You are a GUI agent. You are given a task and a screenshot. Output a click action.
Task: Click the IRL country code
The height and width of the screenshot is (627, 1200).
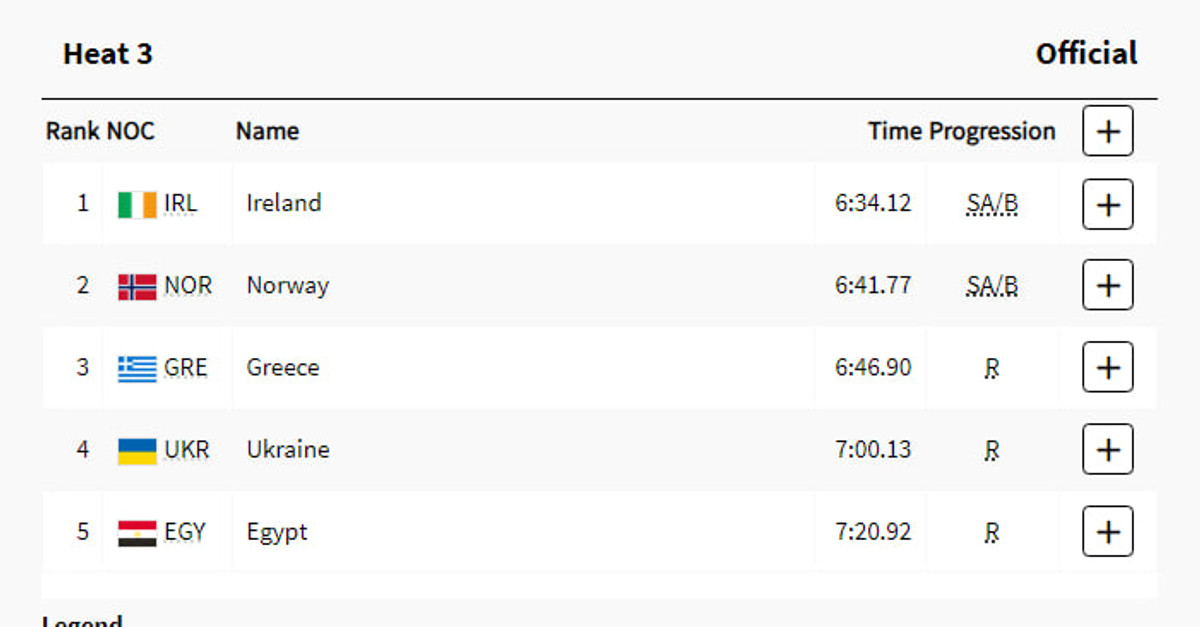point(181,203)
